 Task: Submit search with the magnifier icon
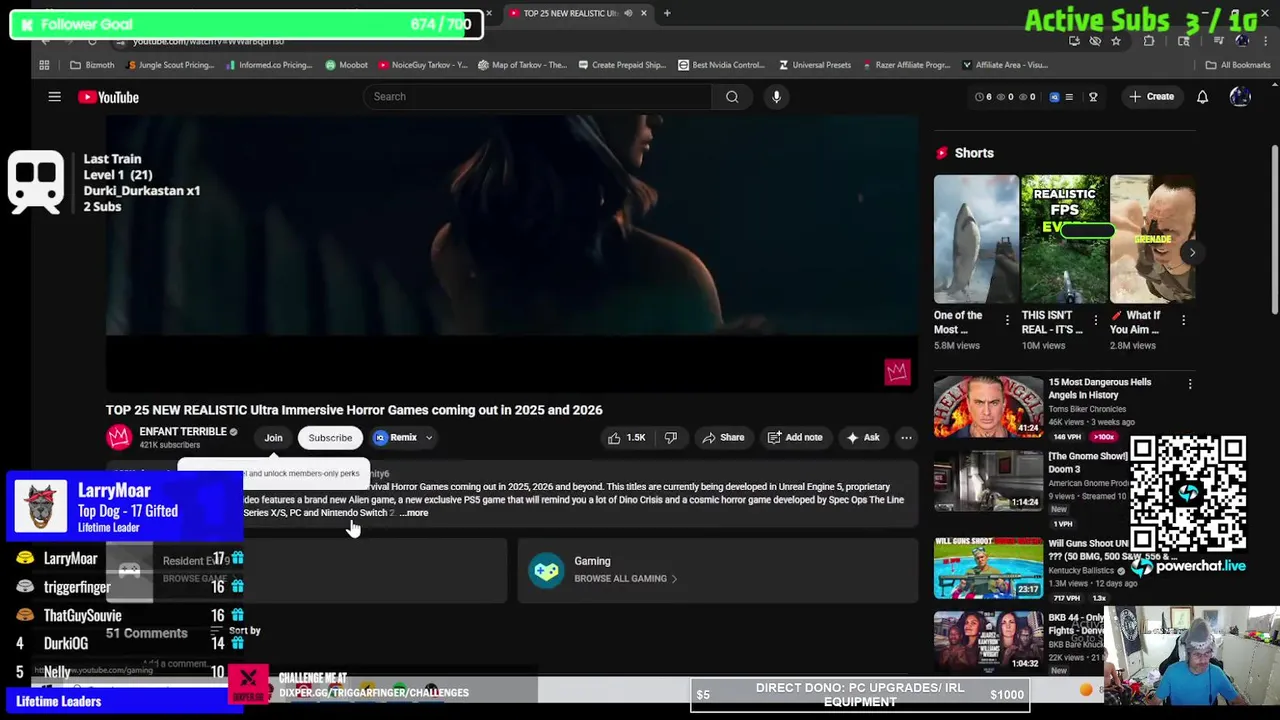(732, 97)
